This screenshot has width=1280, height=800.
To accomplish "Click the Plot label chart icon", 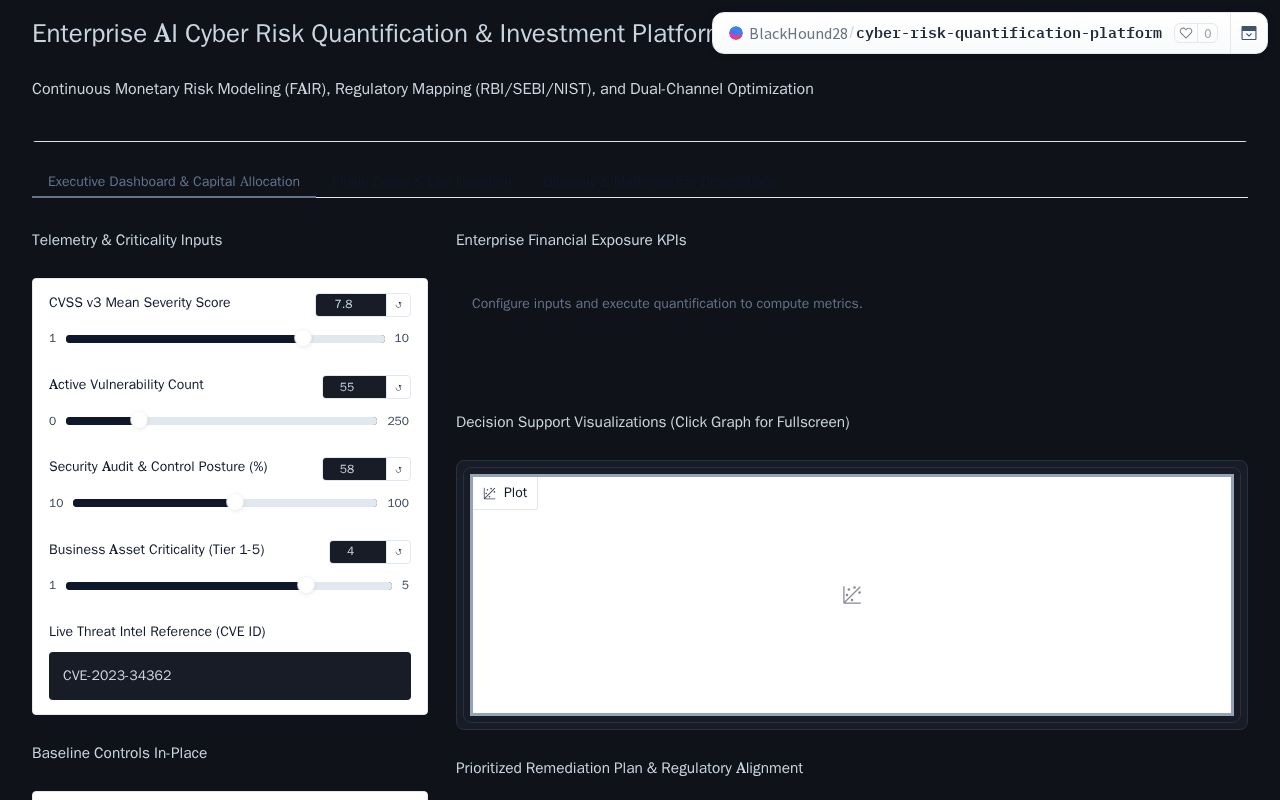I will point(489,493).
